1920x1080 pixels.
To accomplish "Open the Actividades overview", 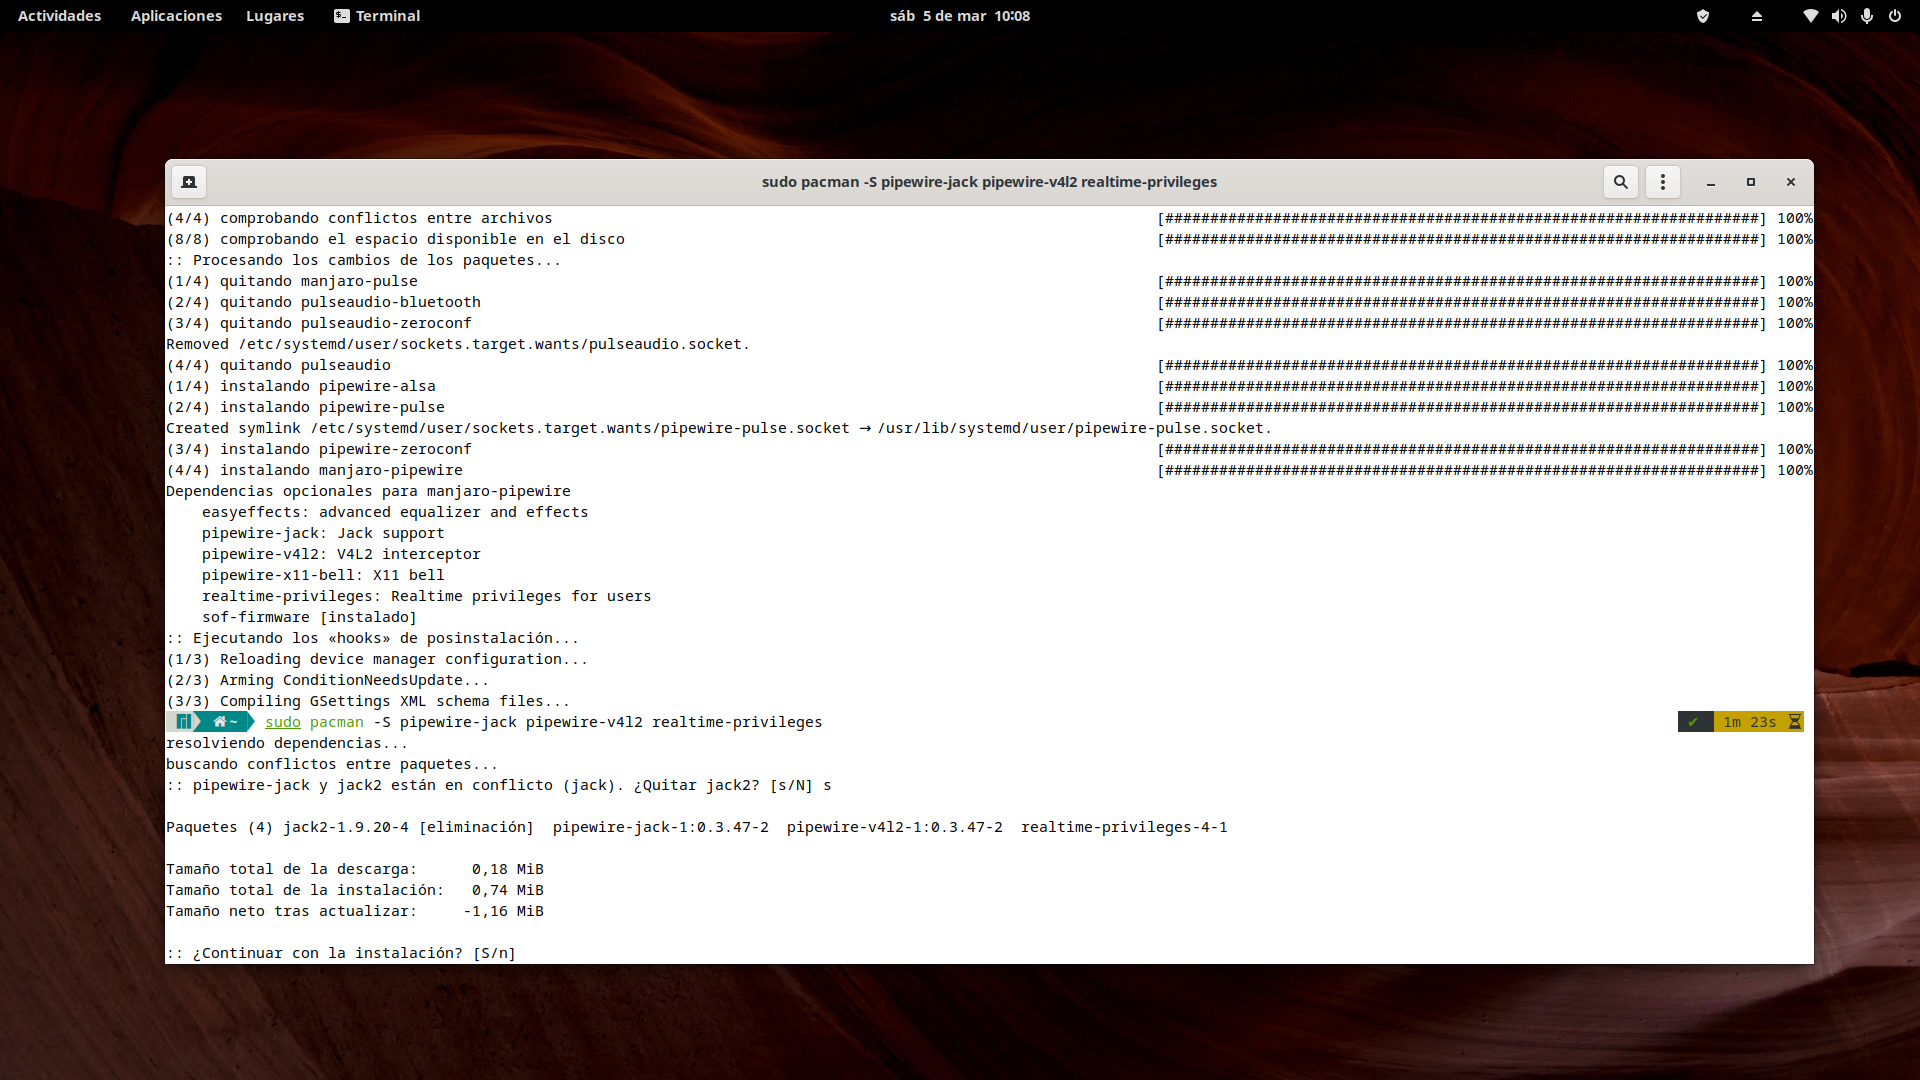I will [59, 16].
